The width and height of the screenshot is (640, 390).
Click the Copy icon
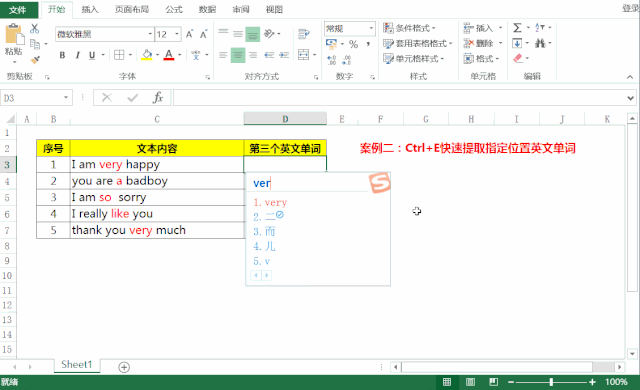35,44
